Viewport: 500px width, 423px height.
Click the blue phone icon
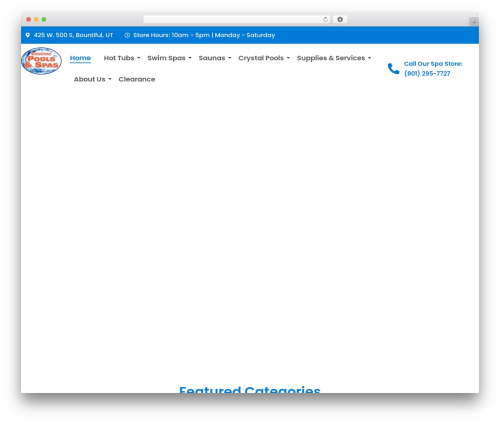[393, 69]
